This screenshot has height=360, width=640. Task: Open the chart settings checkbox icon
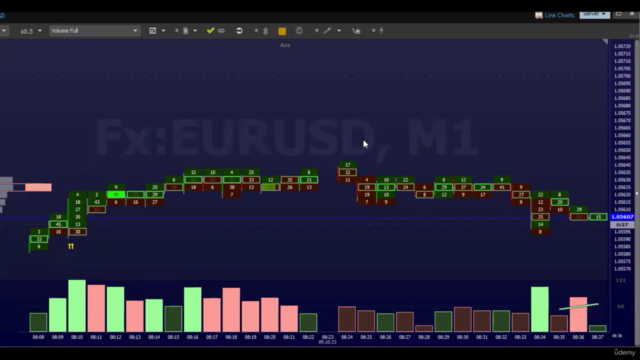(x=153, y=31)
